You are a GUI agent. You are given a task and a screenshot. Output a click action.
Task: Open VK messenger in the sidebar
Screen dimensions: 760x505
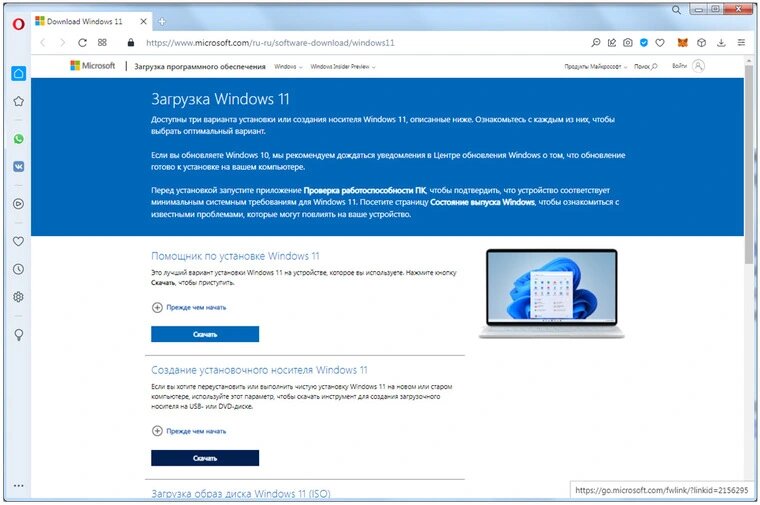pyautogui.click(x=18, y=167)
